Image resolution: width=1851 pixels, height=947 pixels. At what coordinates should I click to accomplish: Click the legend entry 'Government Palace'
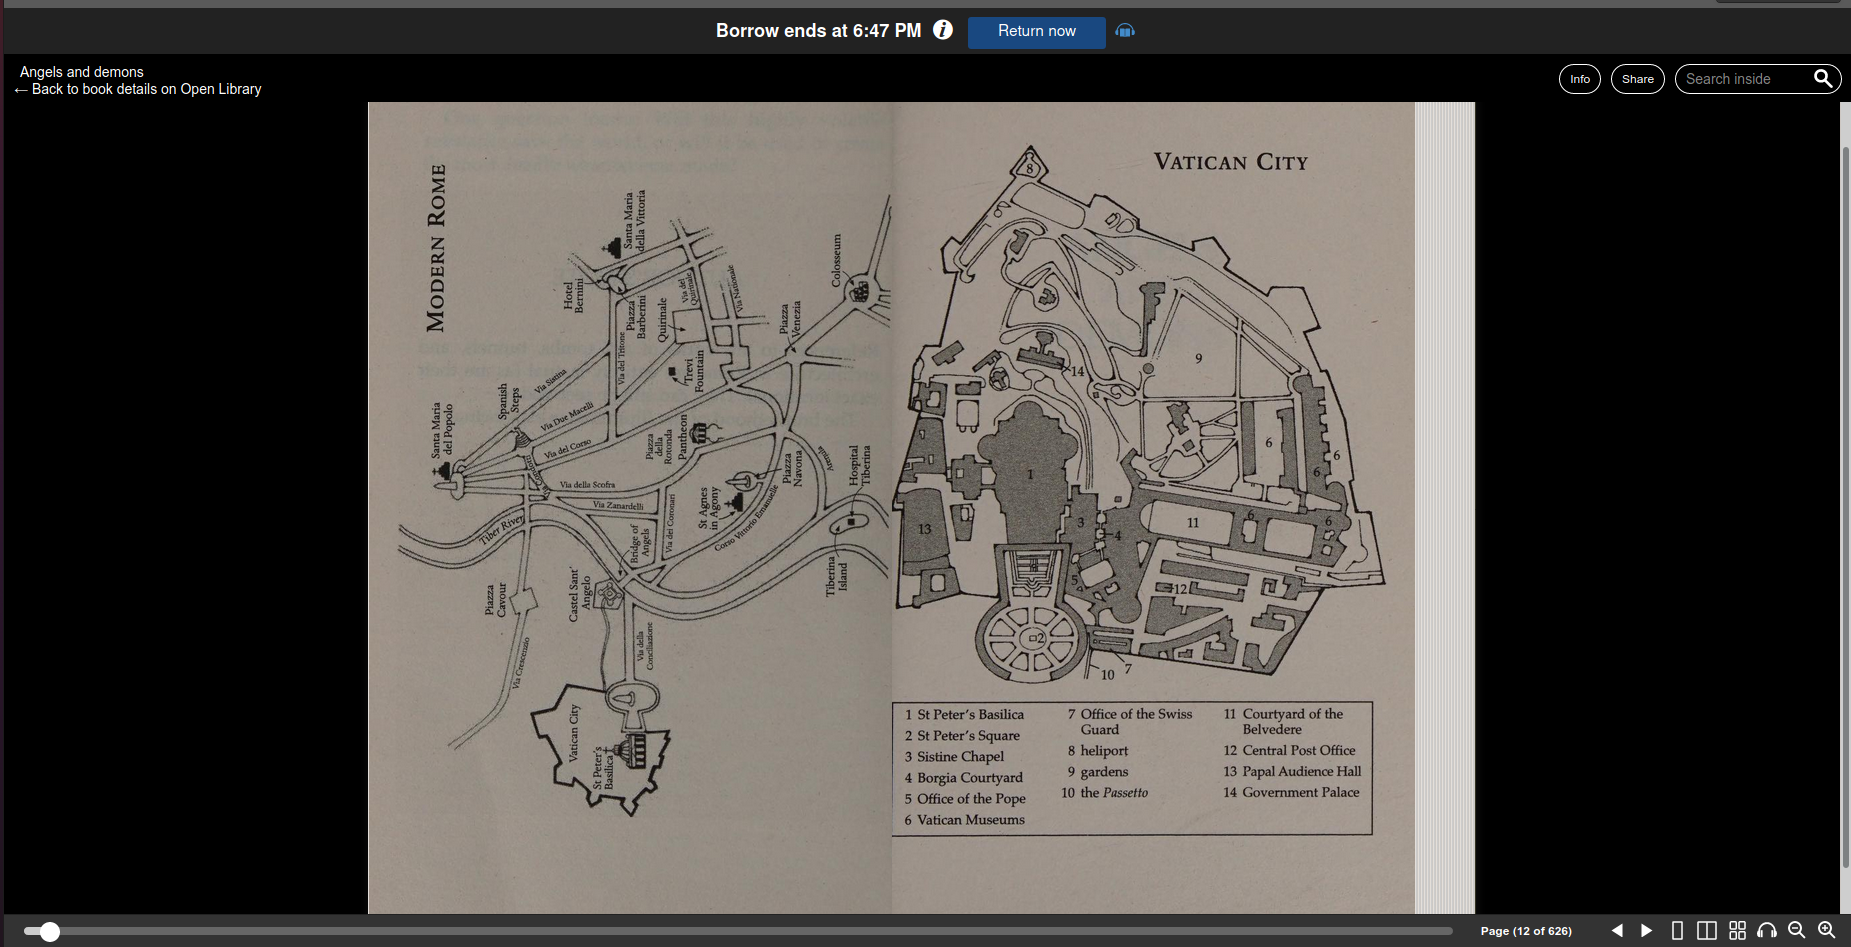(x=1301, y=793)
